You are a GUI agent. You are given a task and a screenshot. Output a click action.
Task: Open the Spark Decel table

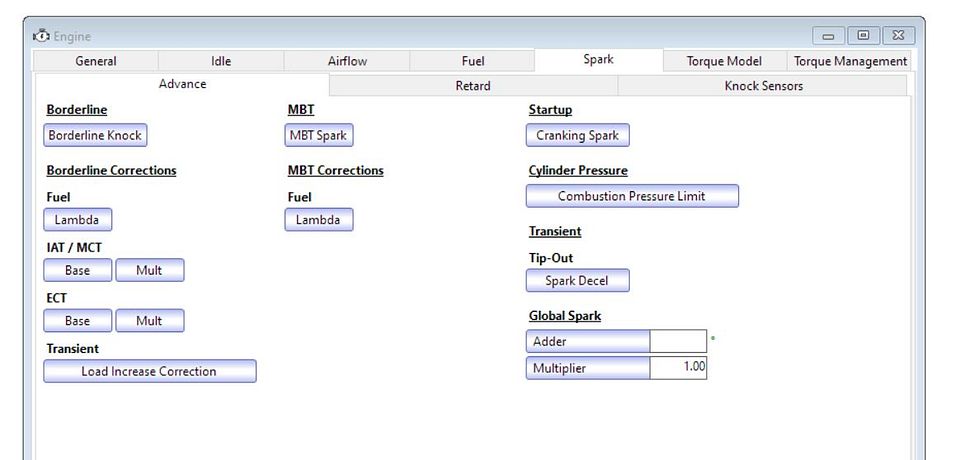pyautogui.click(x=577, y=281)
